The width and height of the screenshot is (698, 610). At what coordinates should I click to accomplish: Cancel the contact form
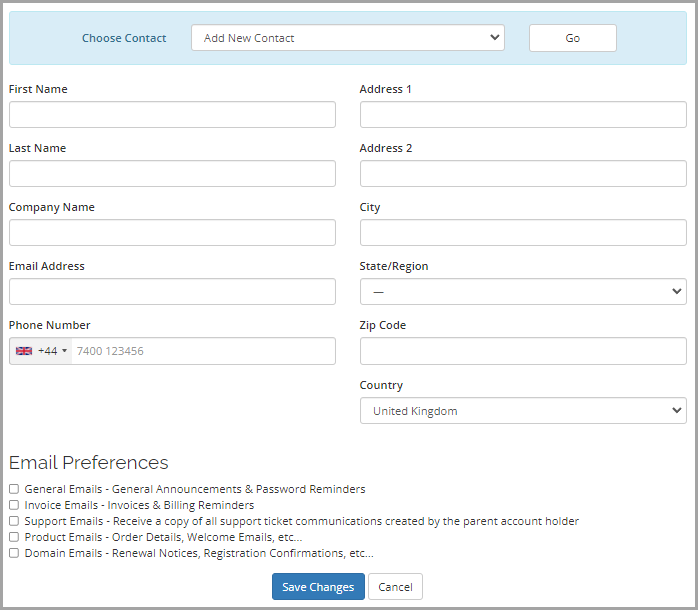pos(395,587)
